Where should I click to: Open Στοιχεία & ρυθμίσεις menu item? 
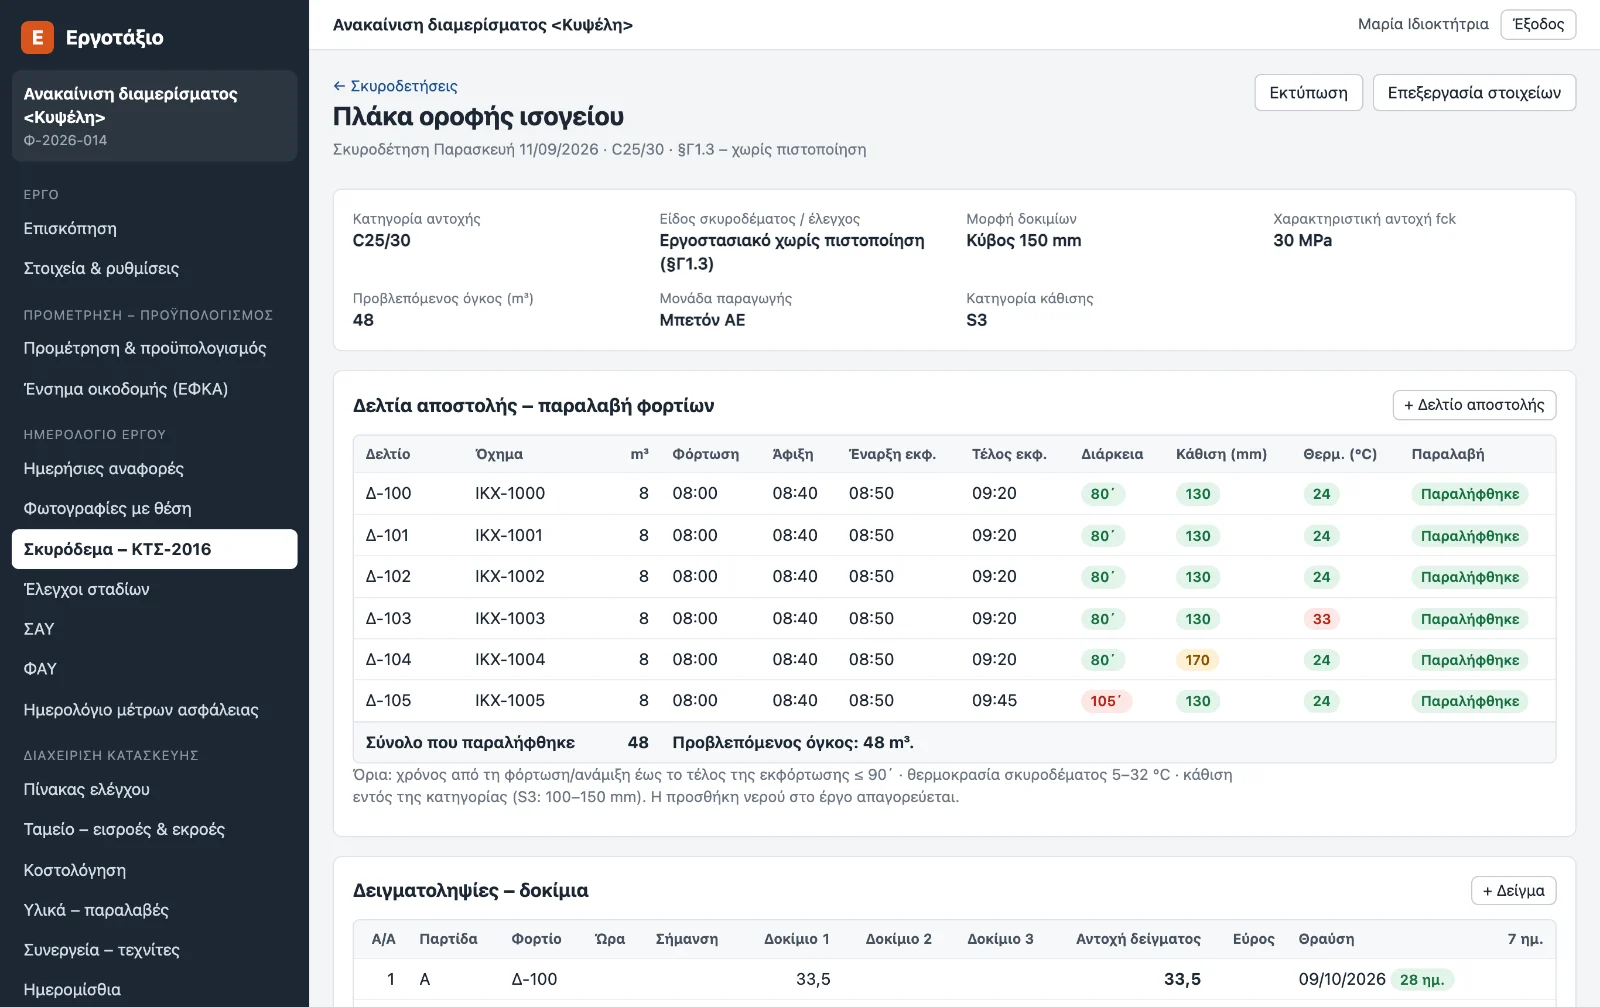pos(154,269)
